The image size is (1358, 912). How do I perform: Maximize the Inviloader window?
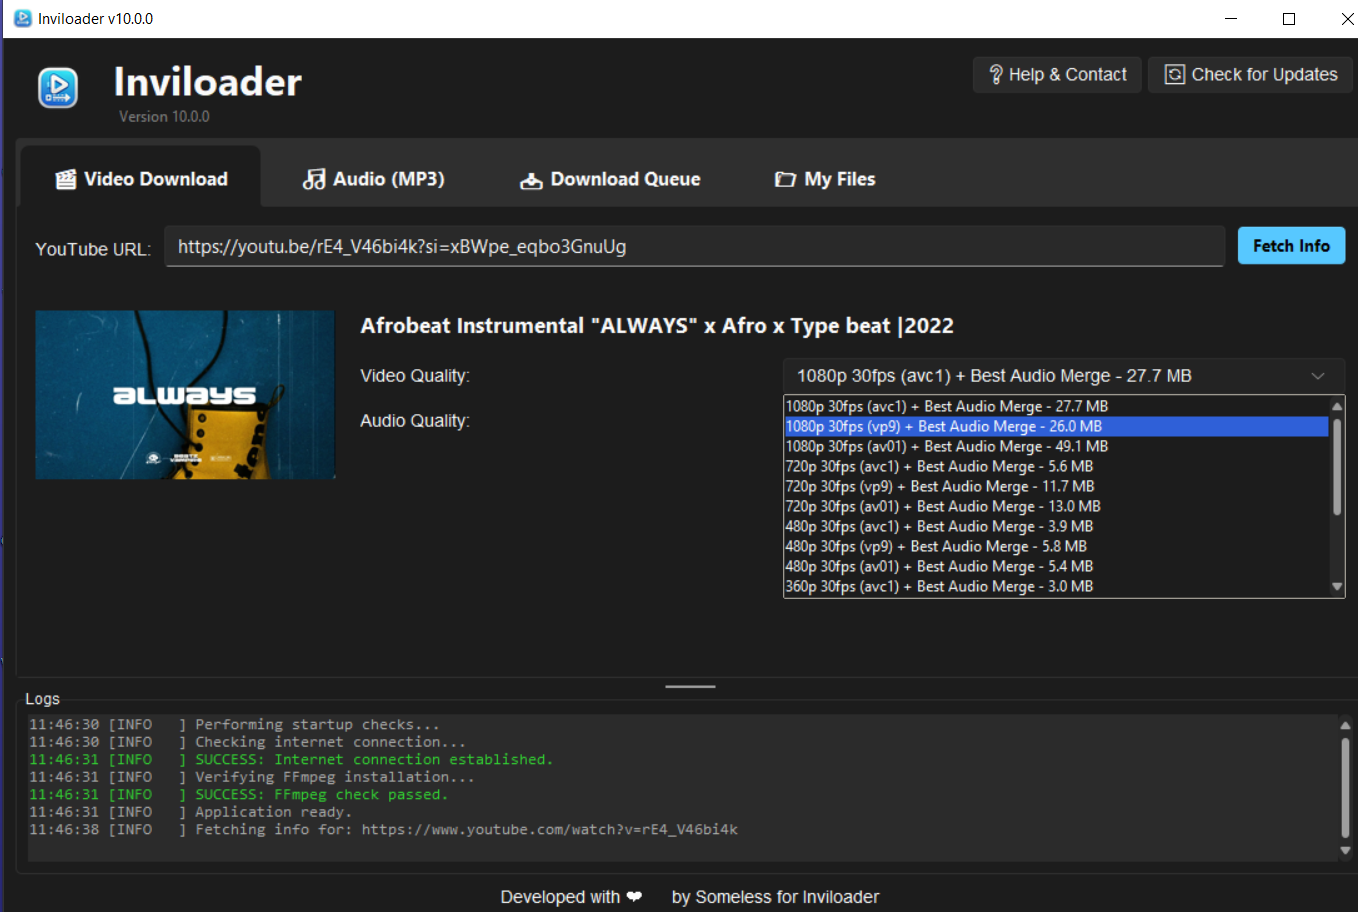pos(1289,18)
